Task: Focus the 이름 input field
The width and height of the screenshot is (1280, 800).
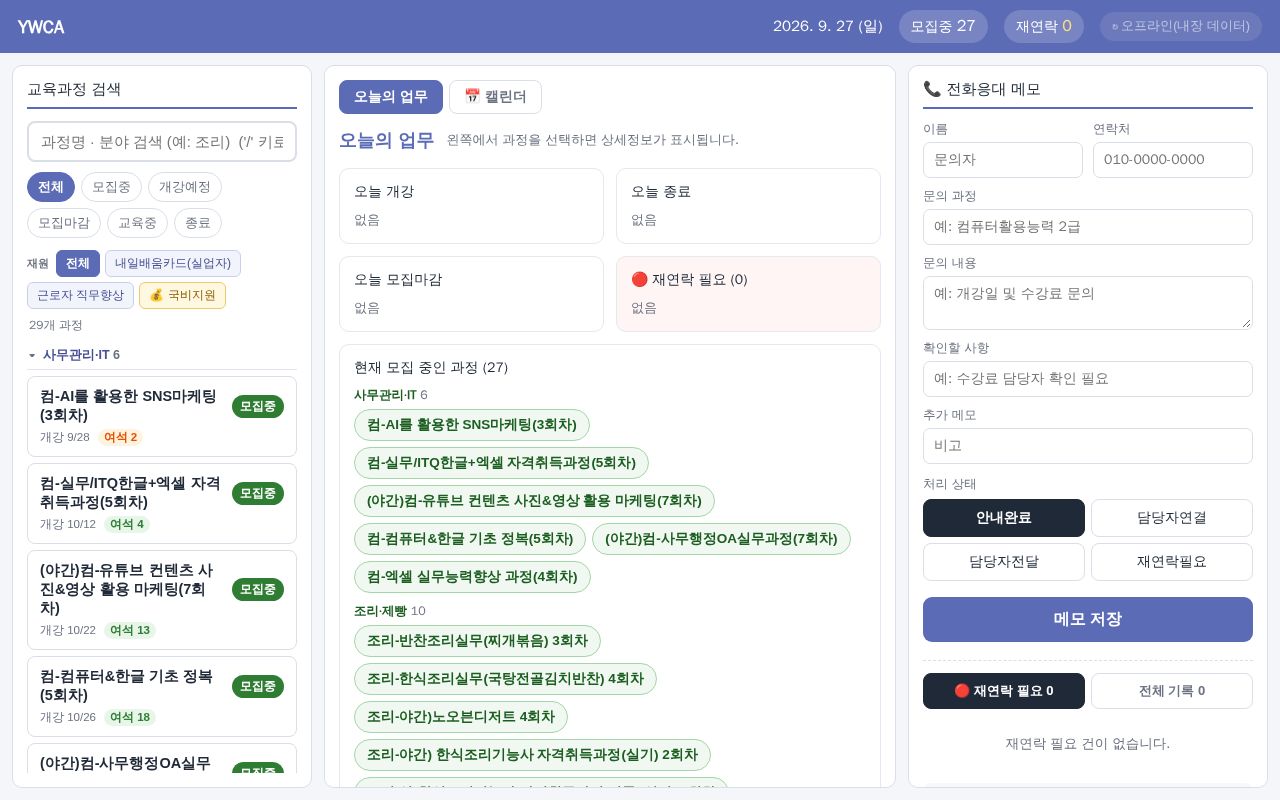Action: (1003, 160)
